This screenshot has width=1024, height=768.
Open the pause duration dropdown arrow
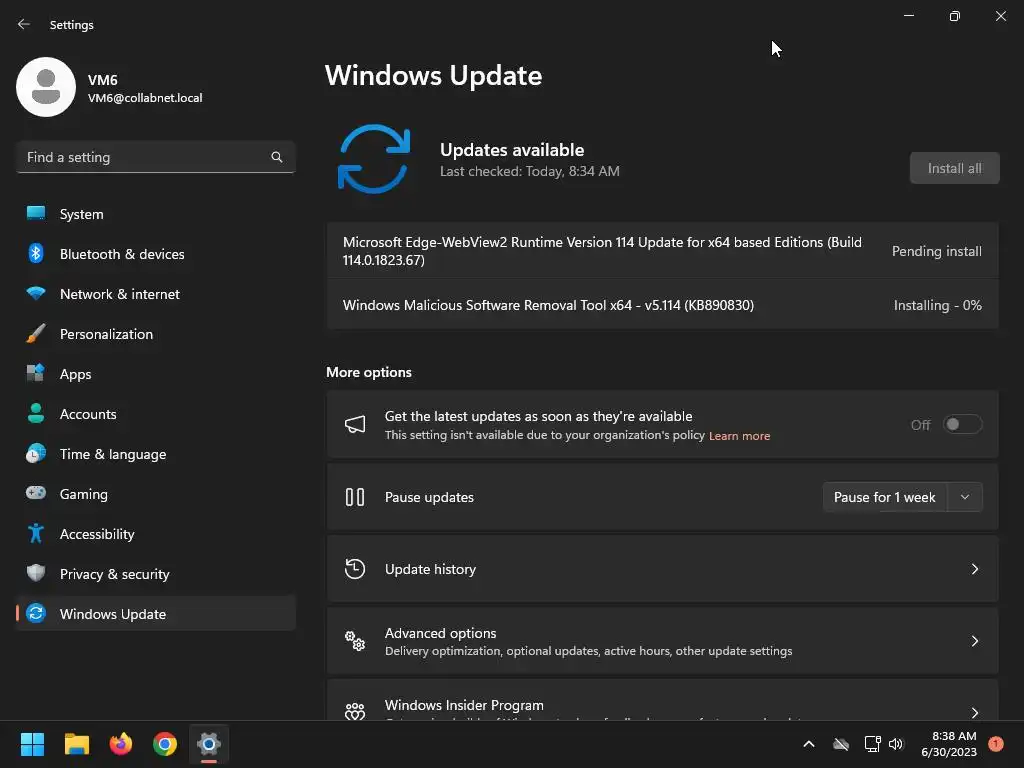(x=965, y=497)
